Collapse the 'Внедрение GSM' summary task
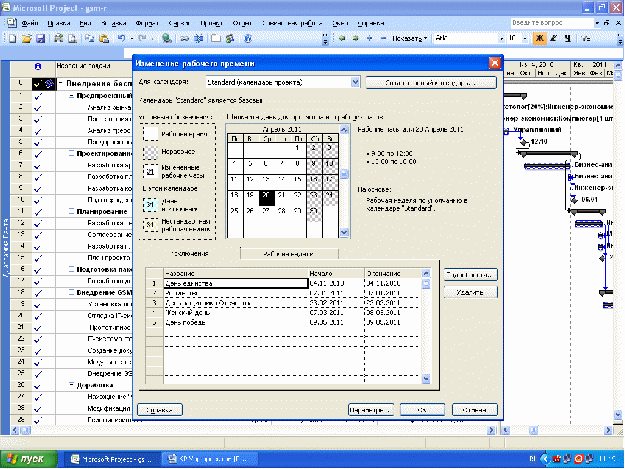 pos(71,292)
